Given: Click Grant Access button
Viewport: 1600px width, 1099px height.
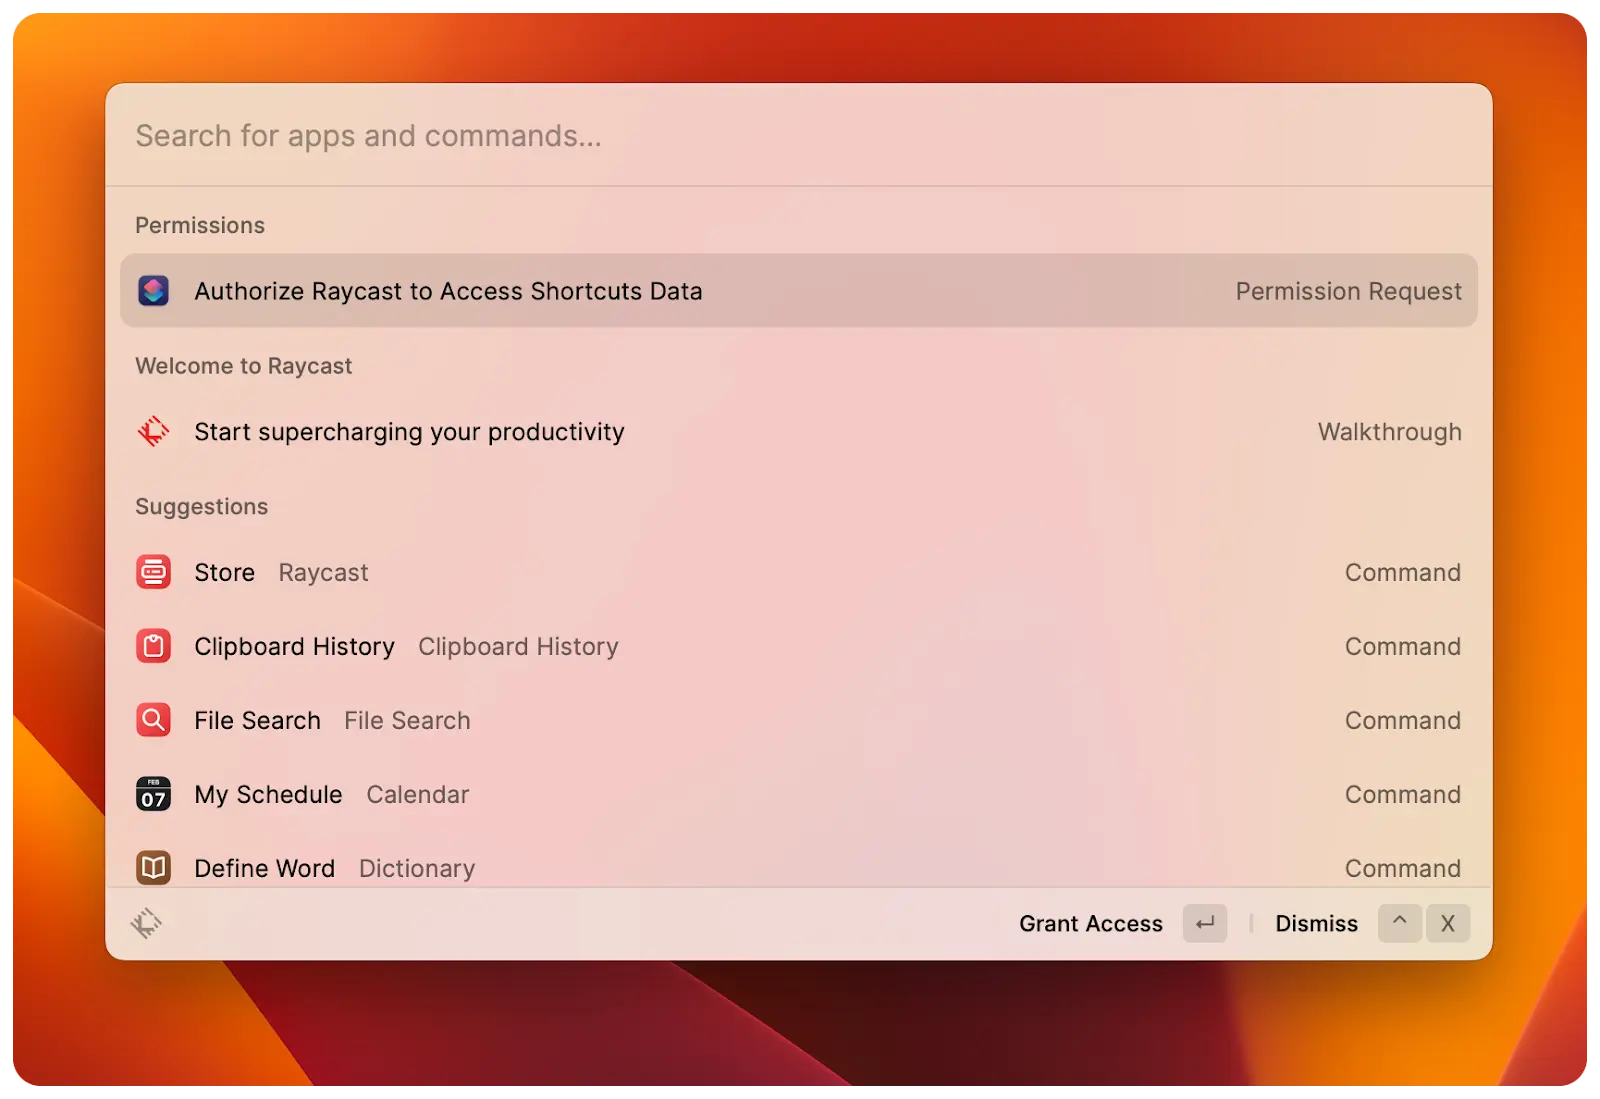Looking at the screenshot, I should coord(1091,924).
